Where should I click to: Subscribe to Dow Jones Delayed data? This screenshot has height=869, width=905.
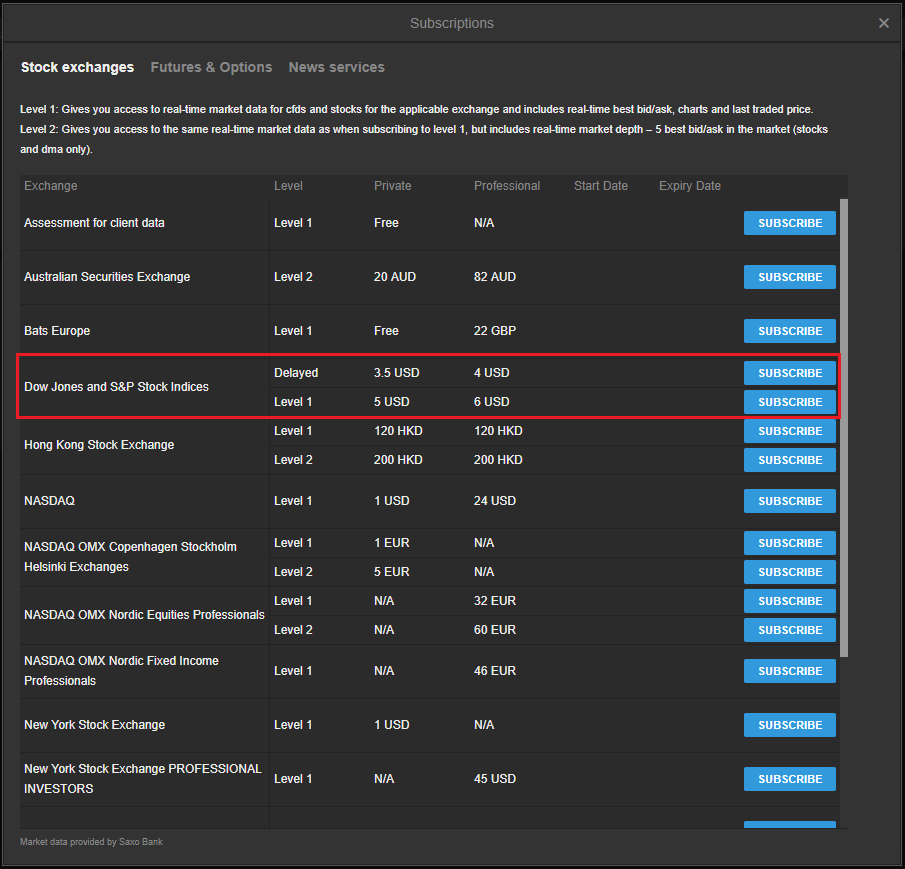(x=790, y=373)
